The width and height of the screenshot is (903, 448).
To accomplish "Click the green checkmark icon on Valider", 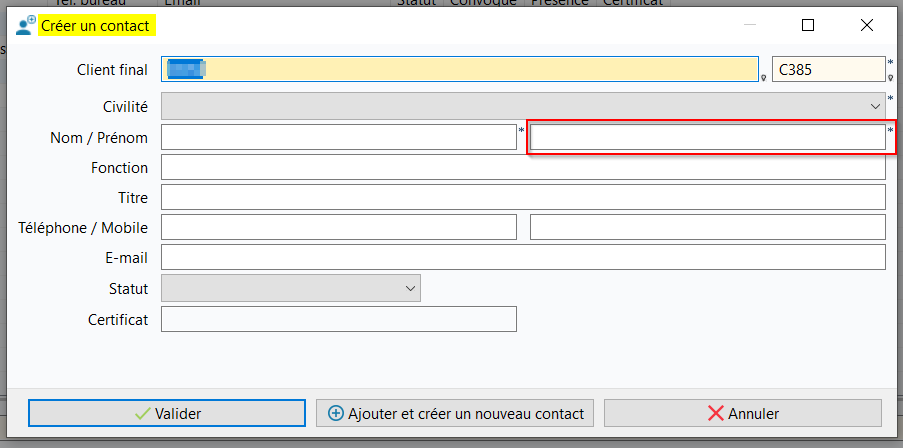I will coord(142,413).
